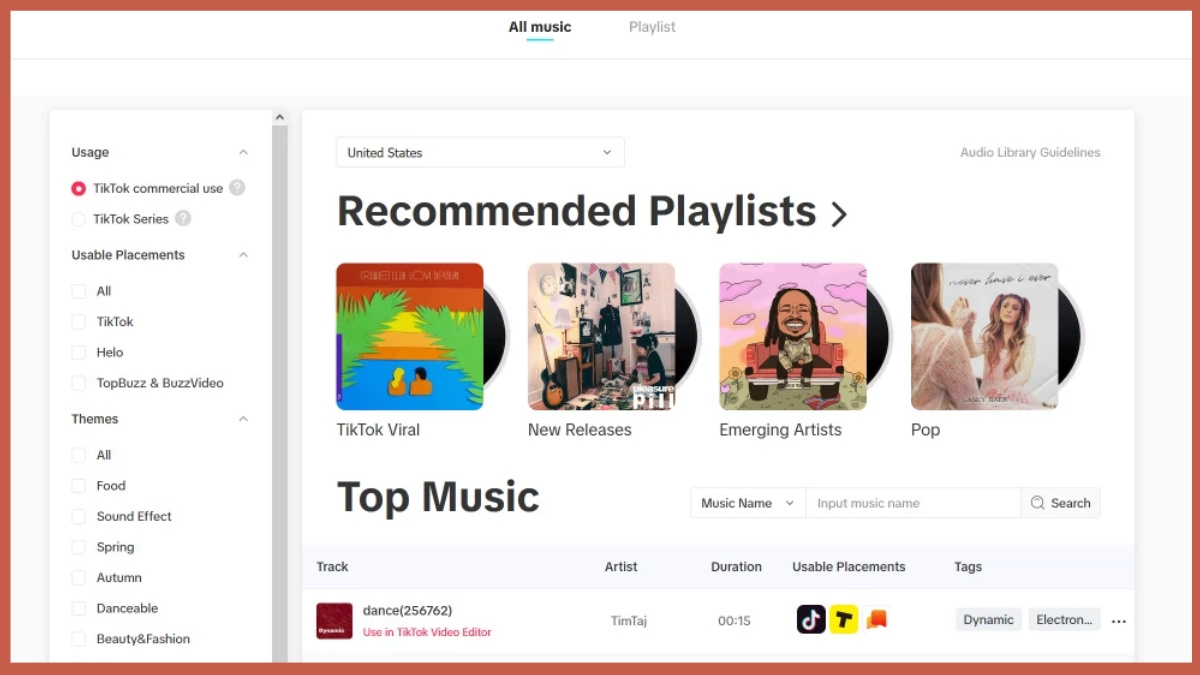Check All under Usable Placements
This screenshot has width=1200, height=675.
point(79,291)
